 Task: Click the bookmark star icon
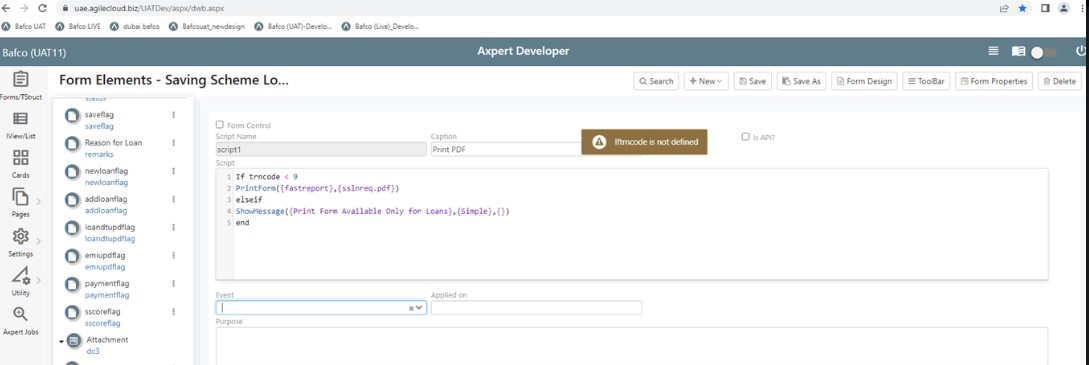point(1022,8)
